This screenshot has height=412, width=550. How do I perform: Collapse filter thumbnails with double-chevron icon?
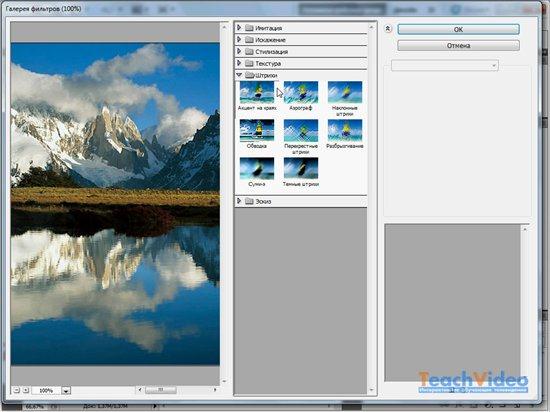(388, 29)
